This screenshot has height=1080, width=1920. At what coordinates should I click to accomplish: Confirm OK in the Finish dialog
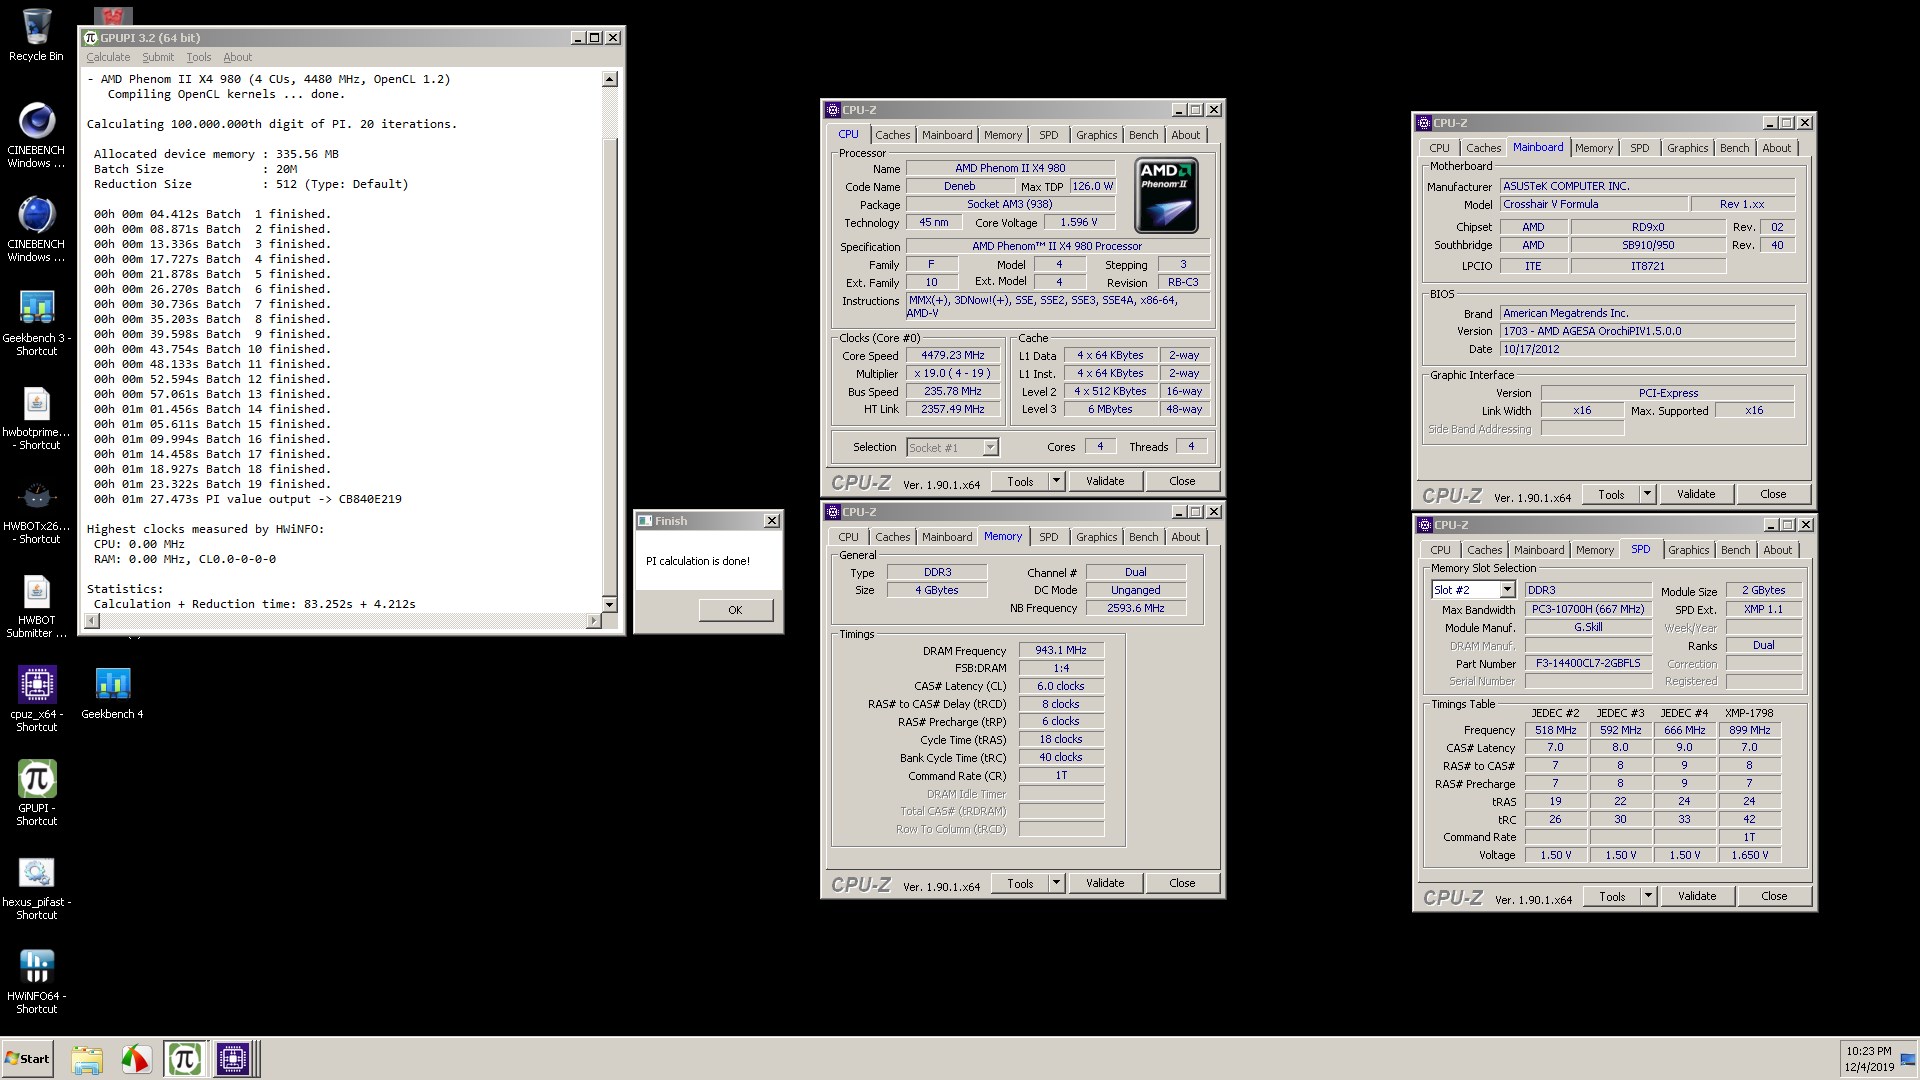coord(735,610)
